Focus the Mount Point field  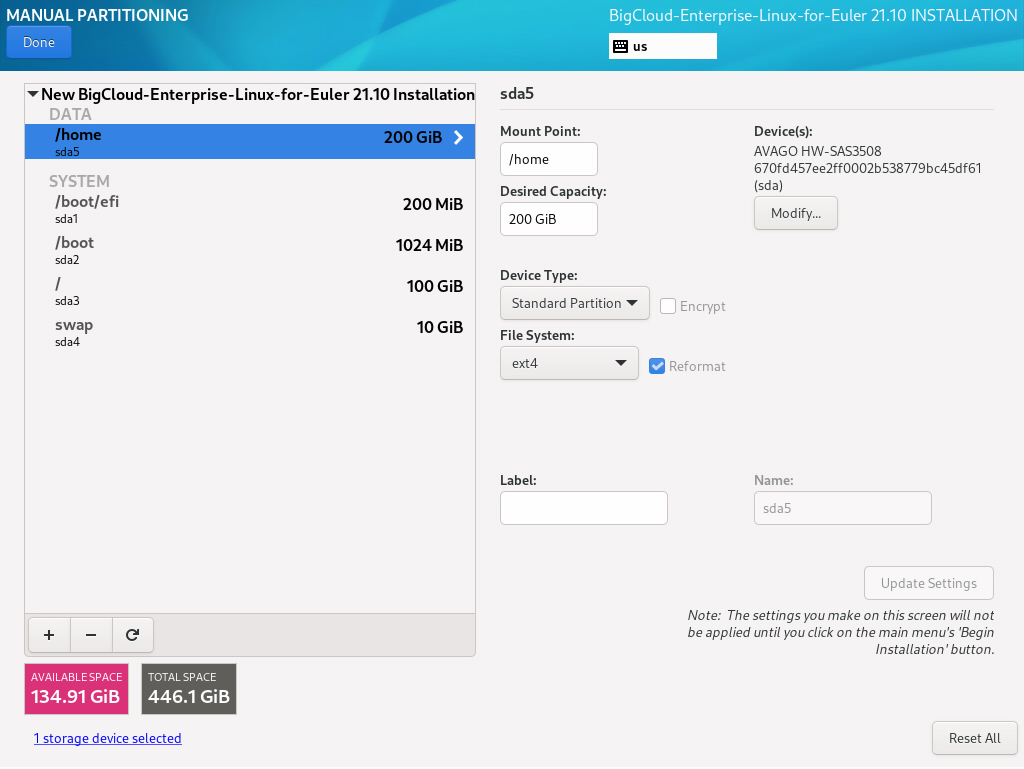[x=549, y=159]
